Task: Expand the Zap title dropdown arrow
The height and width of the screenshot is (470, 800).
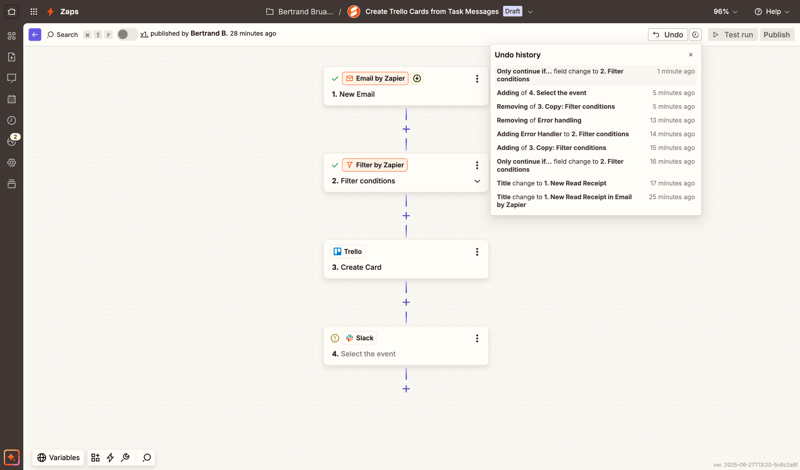Action: pyautogui.click(x=530, y=12)
